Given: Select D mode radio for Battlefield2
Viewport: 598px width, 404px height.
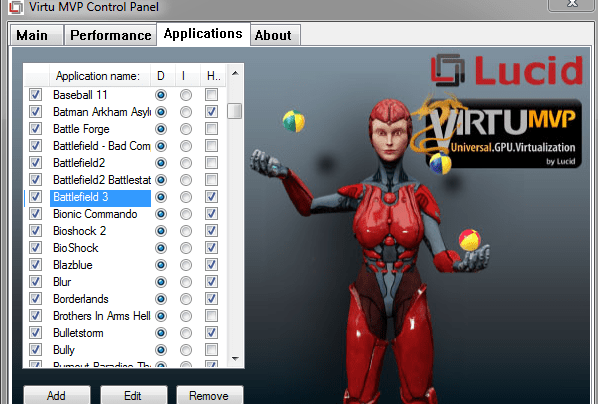Looking at the screenshot, I should pyautogui.click(x=161, y=163).
